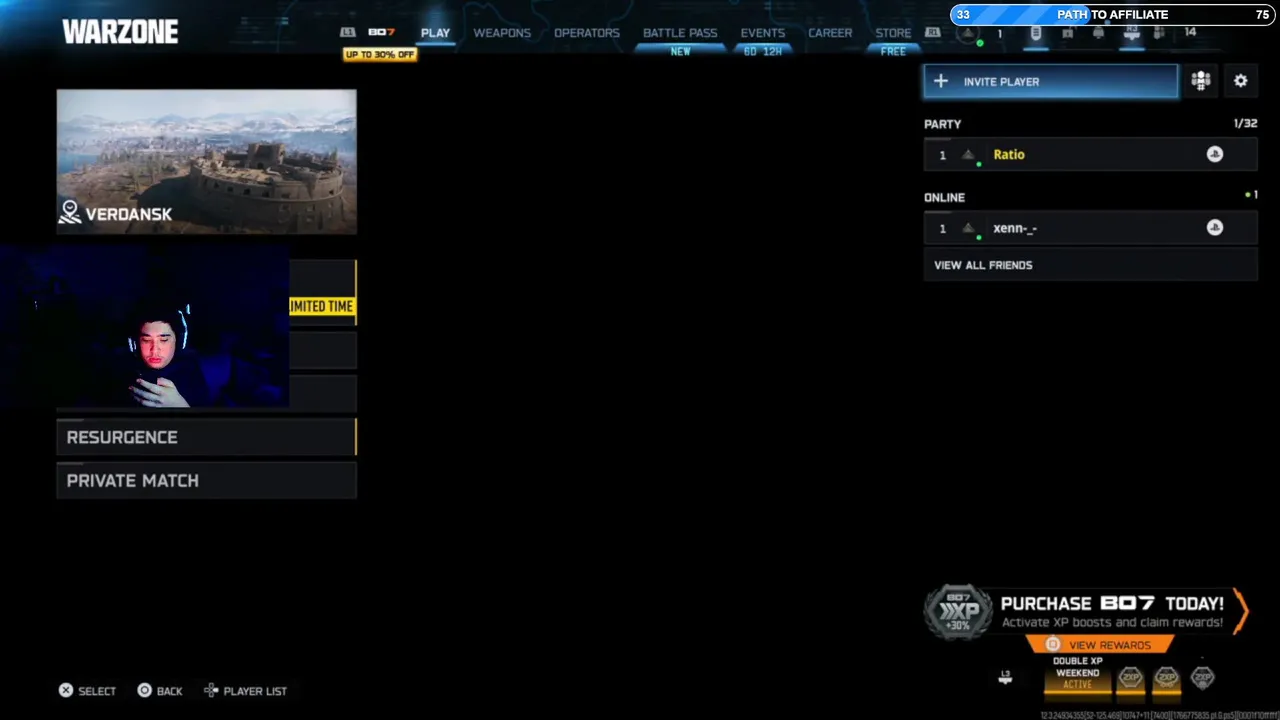Image resolution: width=1280 pixels, height=720 pixels.
Task: Click the UP TO 30% OFF badge
Action: point(380,54)
